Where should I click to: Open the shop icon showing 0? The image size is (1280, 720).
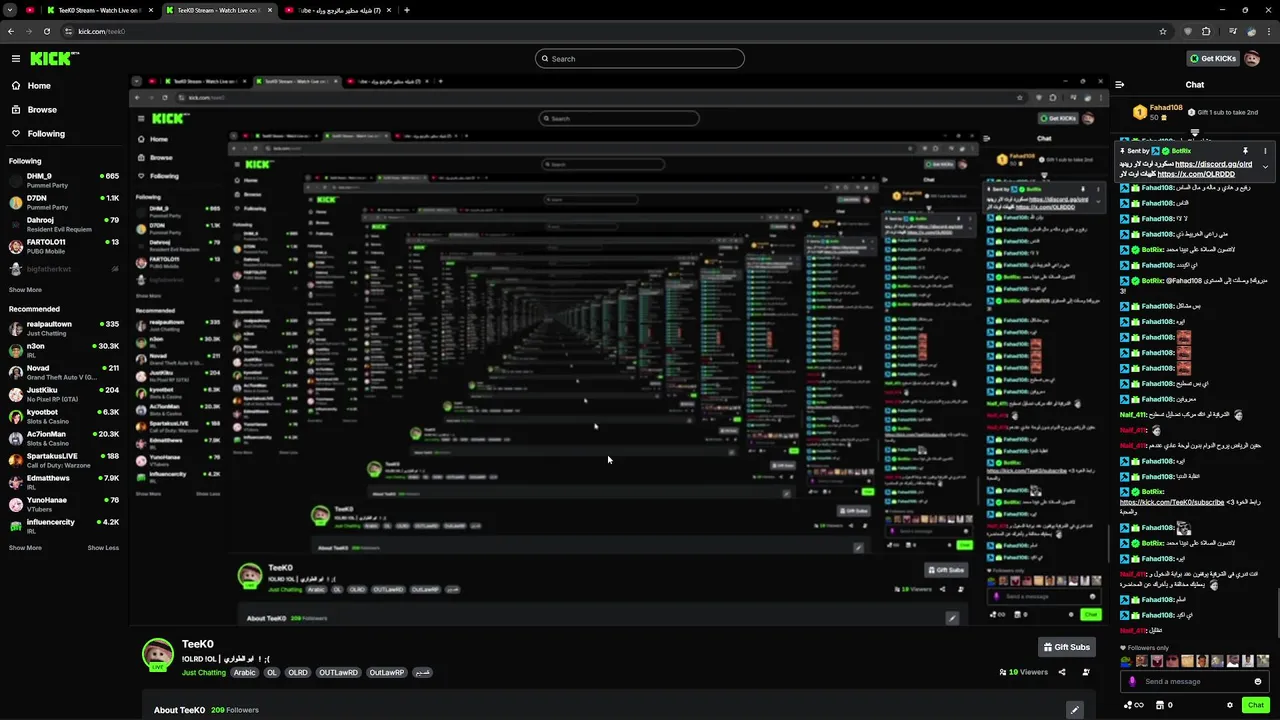[x=1165, y=705]
